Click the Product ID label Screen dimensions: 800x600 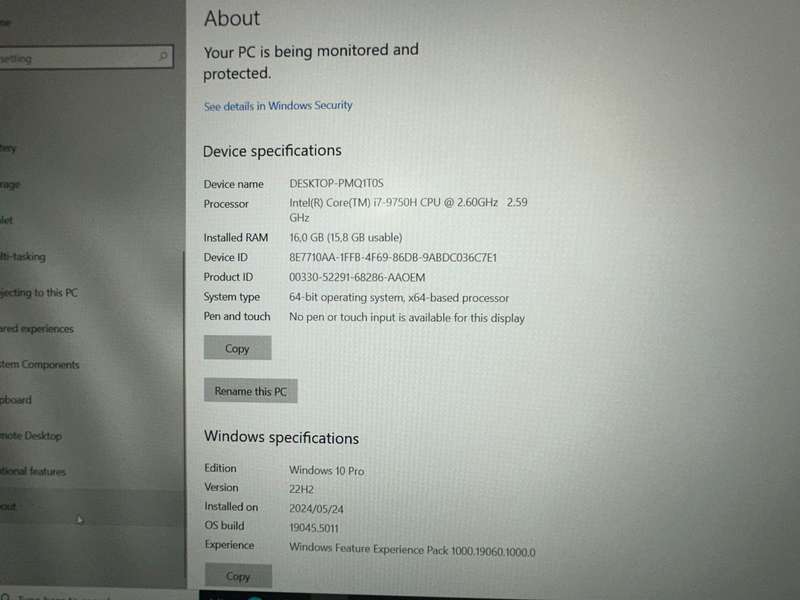point(228,277)
